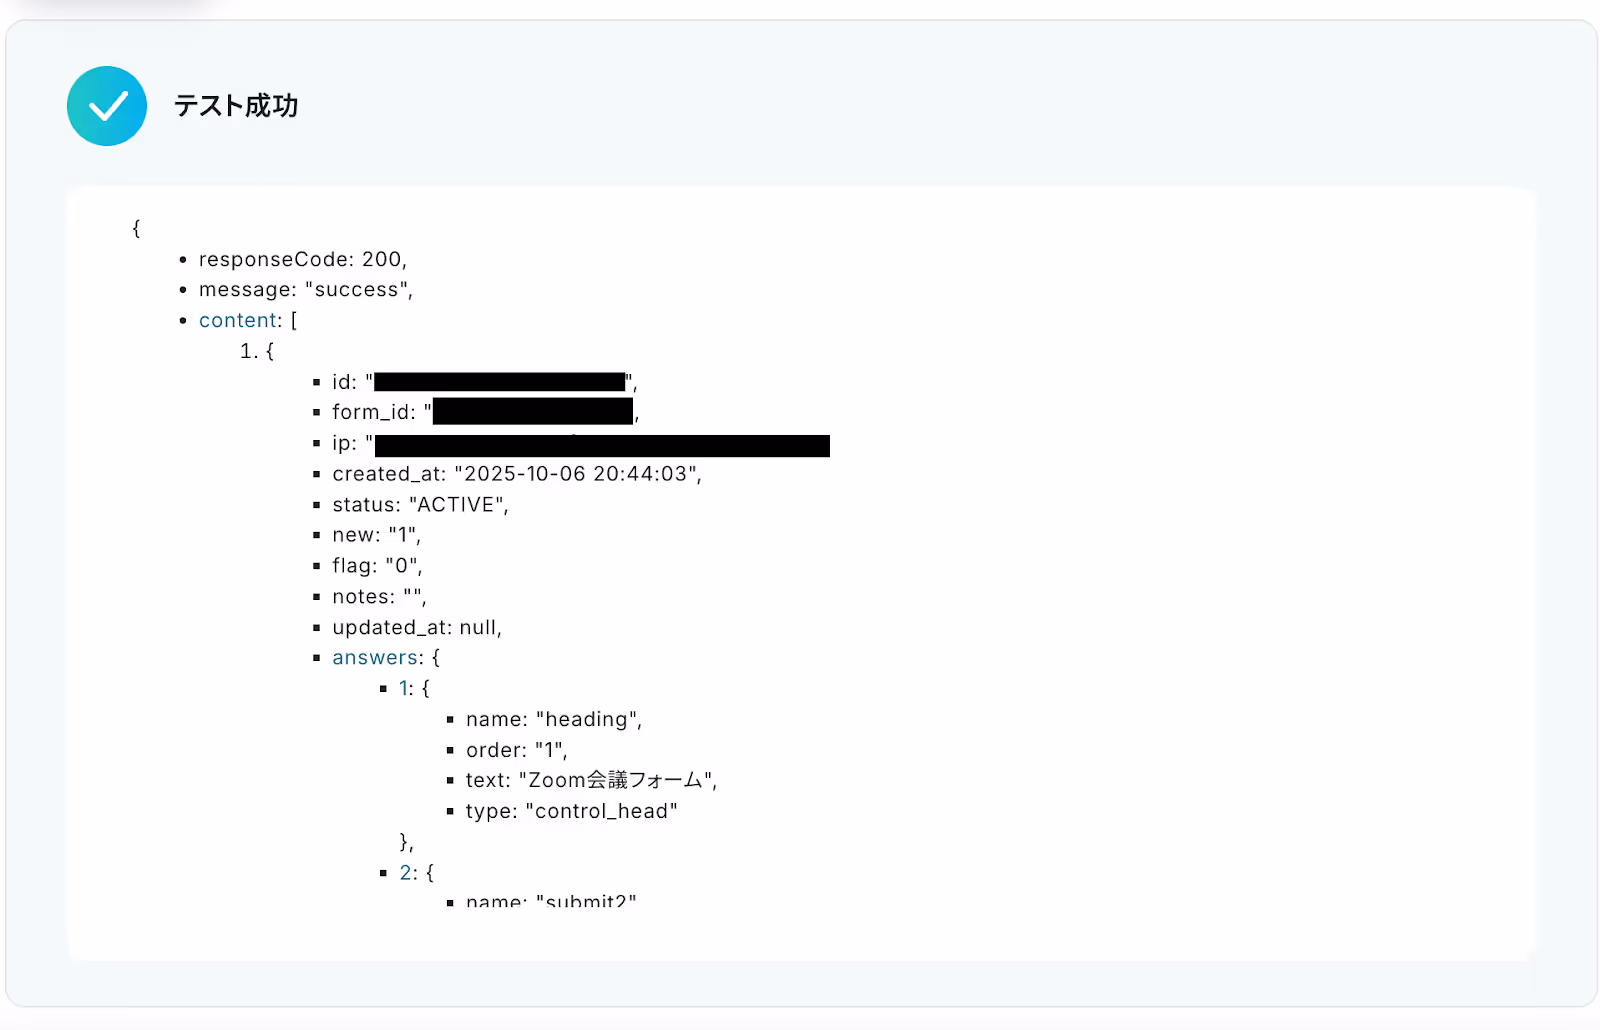1600x1030 pixels.
Task: Select the notes empty string line
Action: click(379, 596)
